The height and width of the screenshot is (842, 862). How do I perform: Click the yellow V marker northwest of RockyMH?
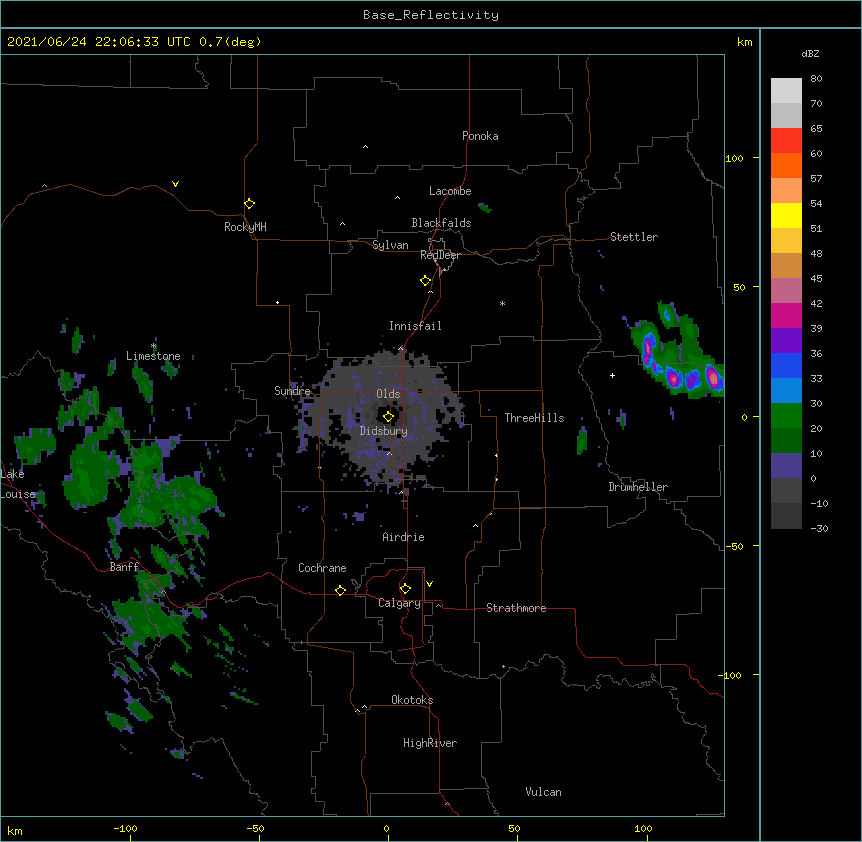tap(175, 184)
